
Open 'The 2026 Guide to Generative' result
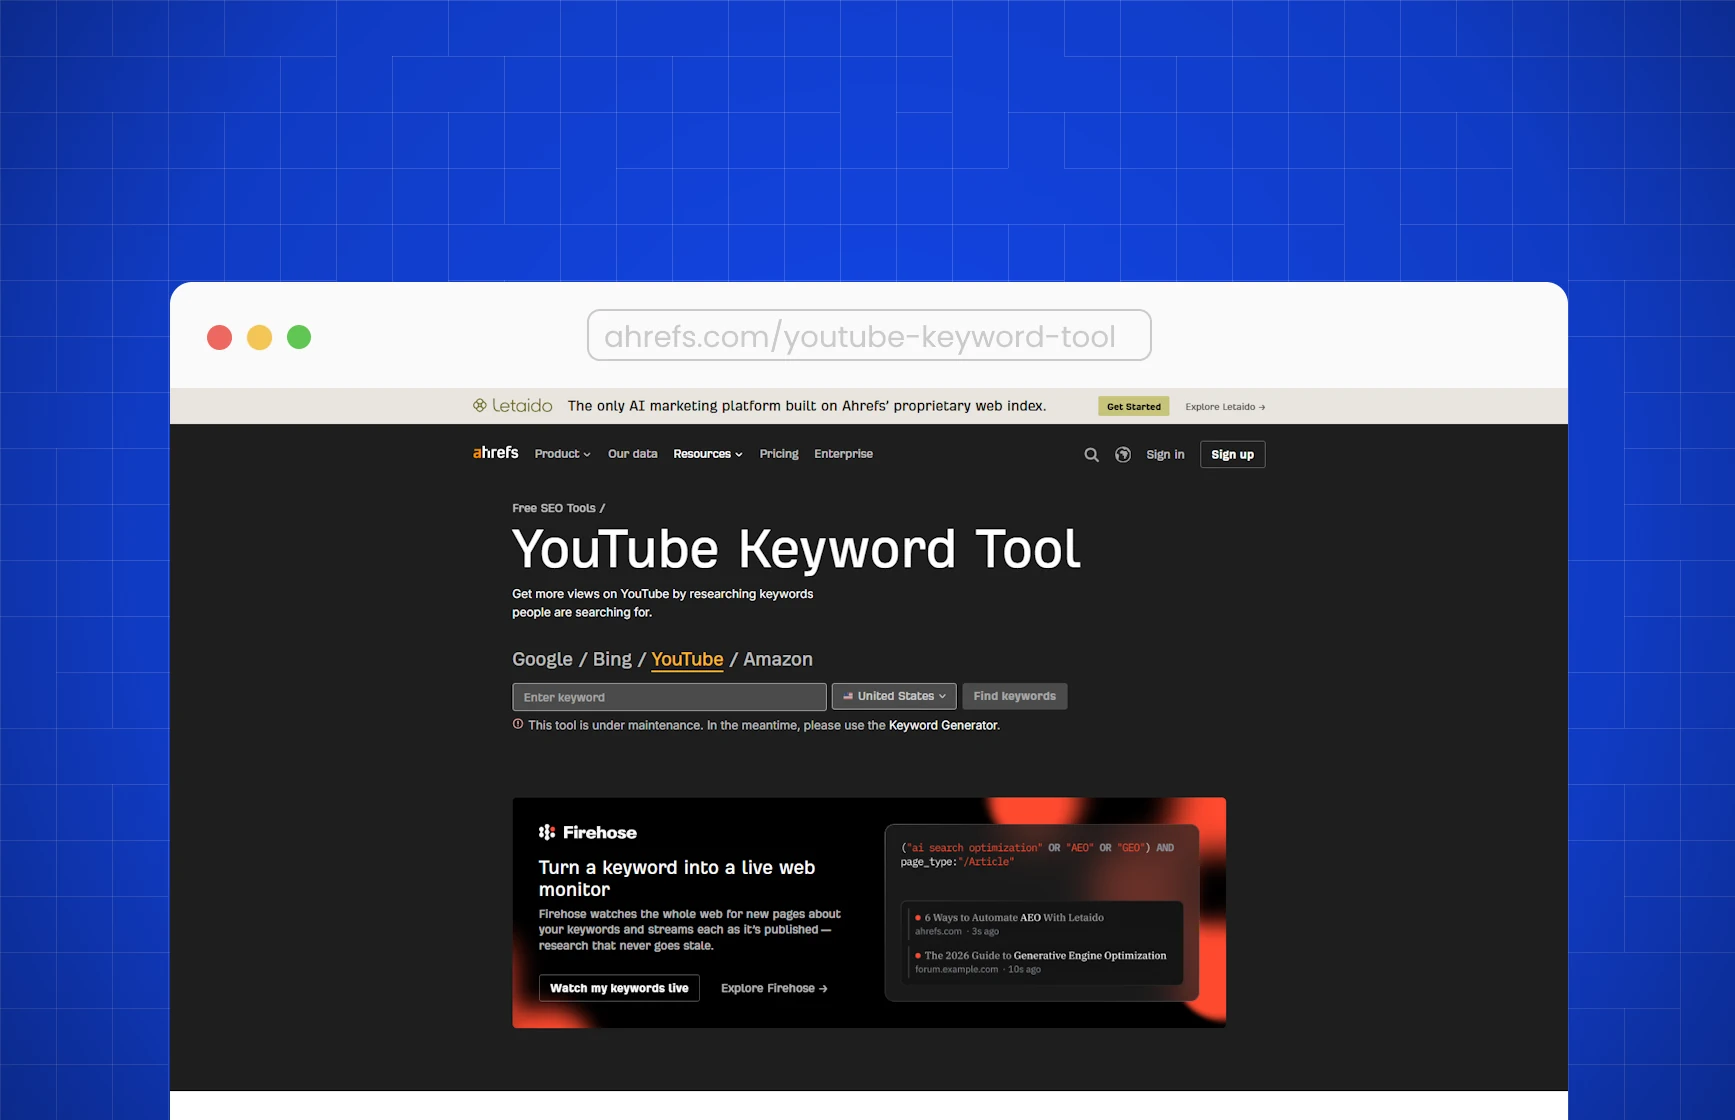coord(1045,955)
